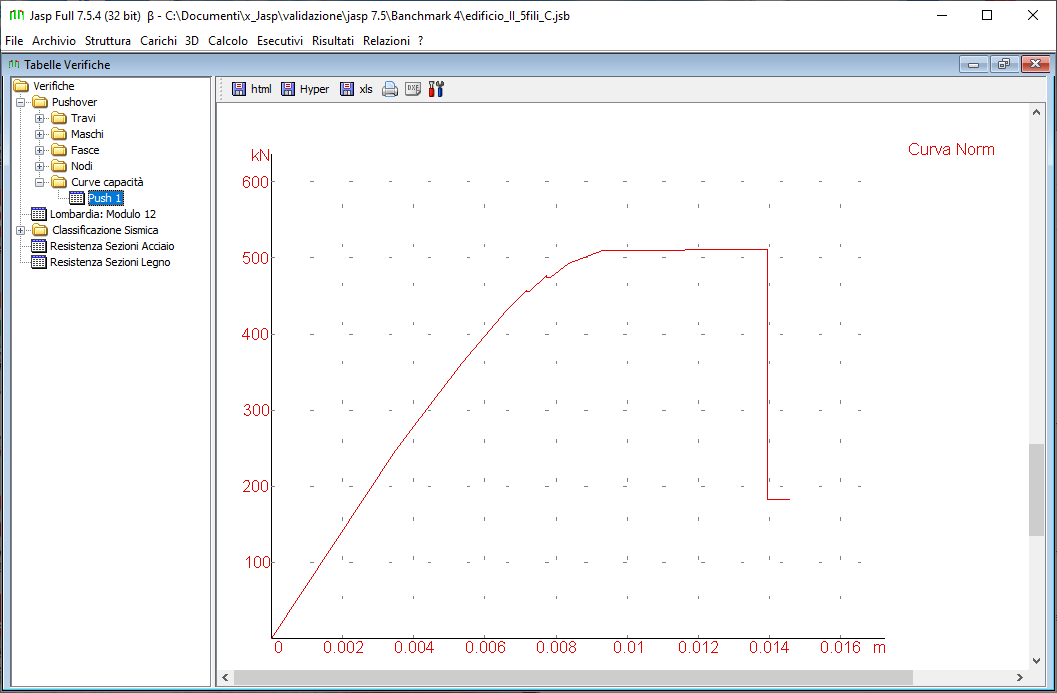The width and height of the screenshot is (1057, 693).
Task: Select the Verifiche root folder icon
Action: pos(21,86)
